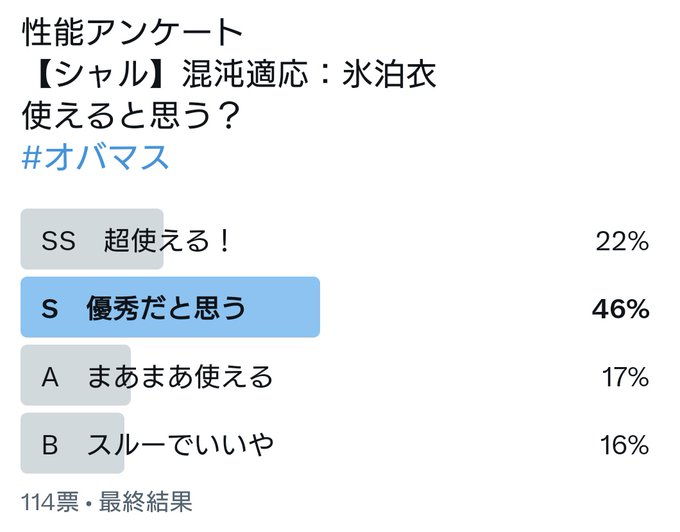Click the B rank letter
Viewport: 680px width, 532px height.
pyautogui.click(x=50, y=445)
